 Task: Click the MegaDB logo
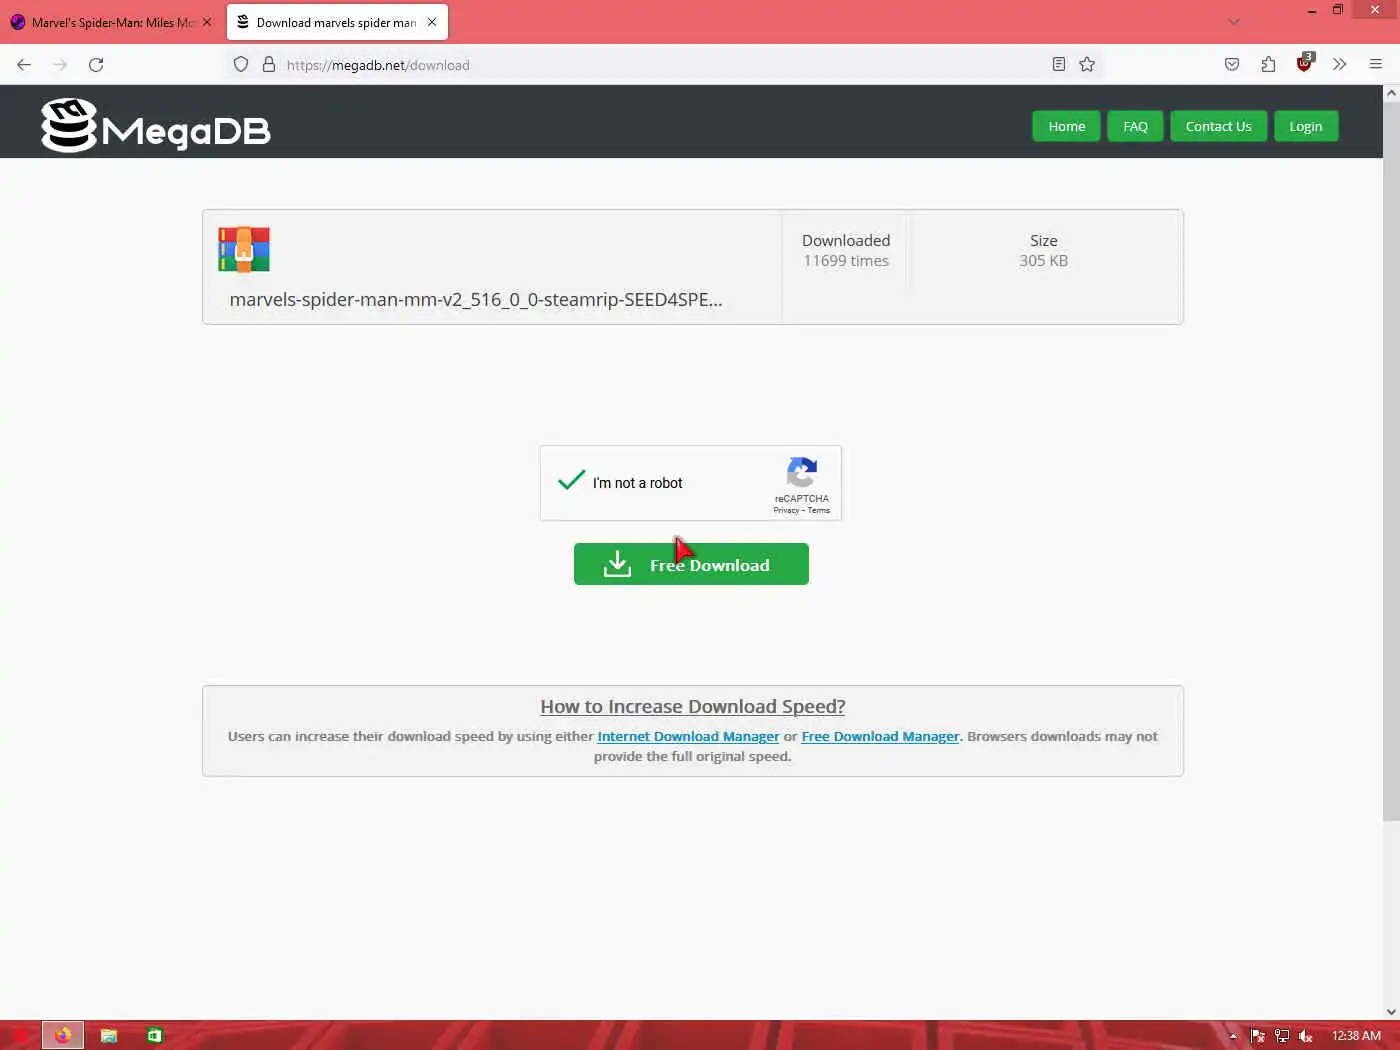tap(156, 126)
